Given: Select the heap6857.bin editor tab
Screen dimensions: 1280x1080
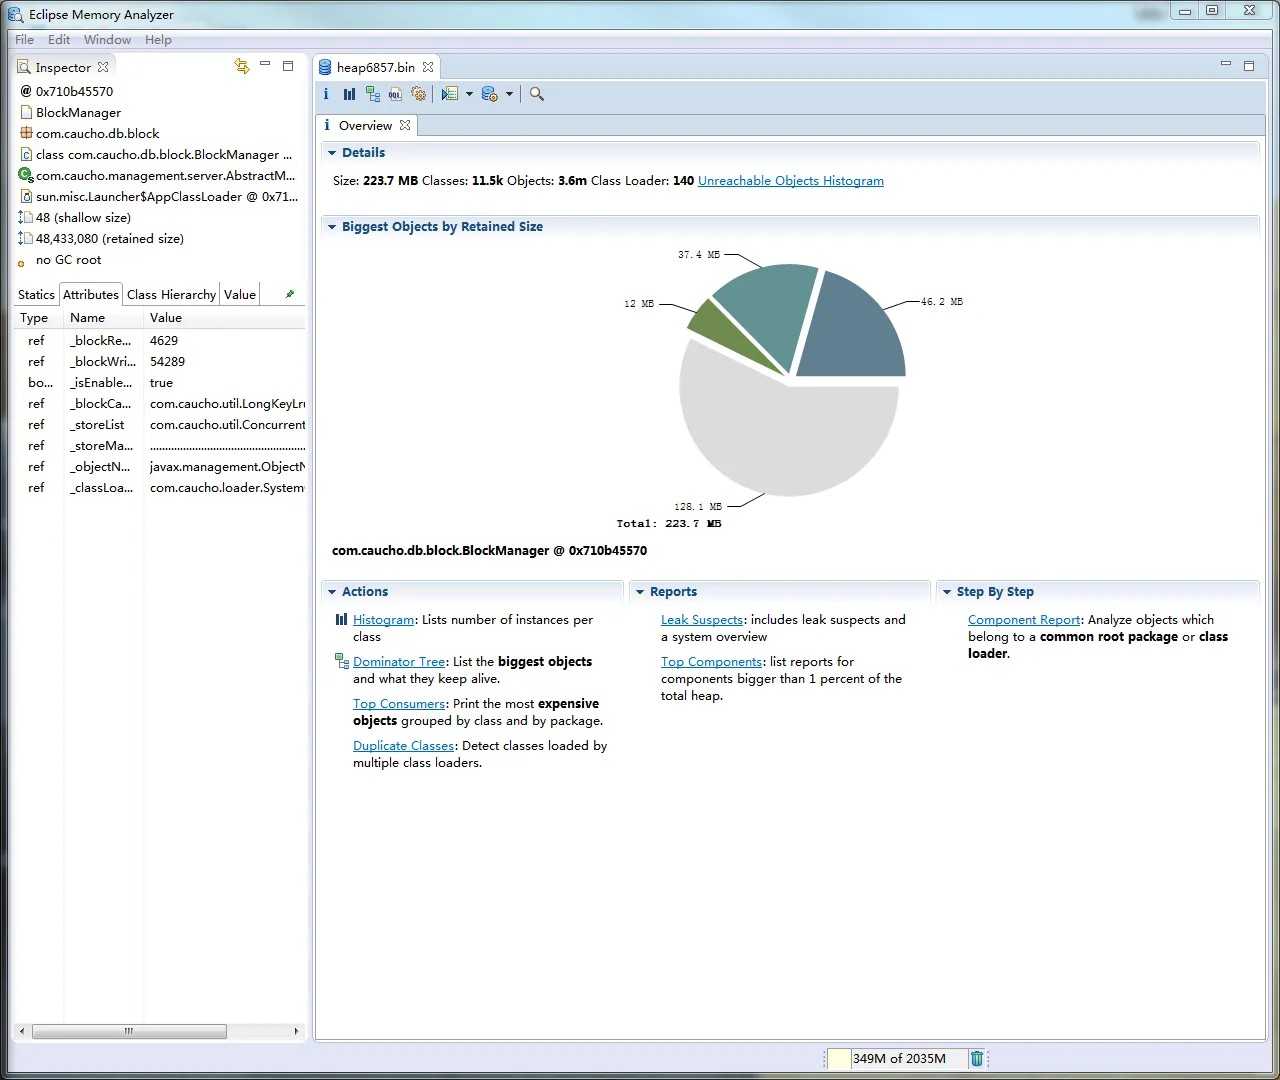Looking at the screenshot, I should click(x=376, y=67).
